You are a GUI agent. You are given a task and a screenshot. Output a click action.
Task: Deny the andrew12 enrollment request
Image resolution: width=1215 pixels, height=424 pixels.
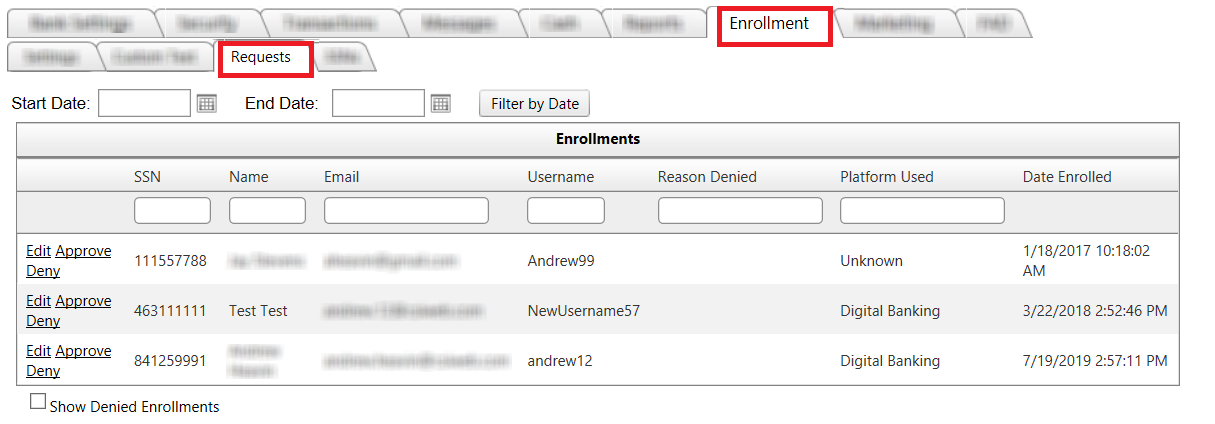(43, 371)
